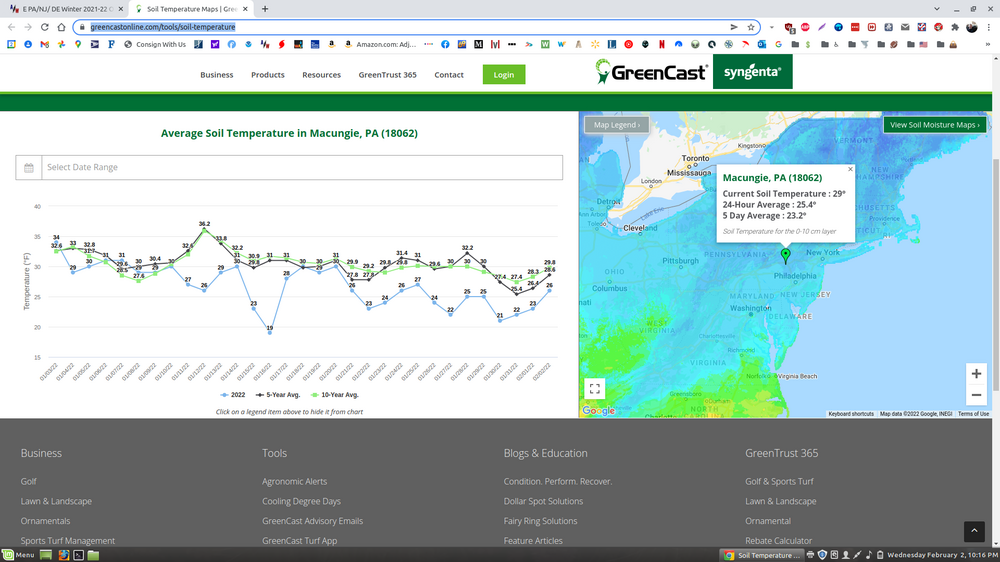Open the Products navigation menu
Image resolution: width=1000 pixels, height=562 pixels.
click(x=267, y=75)
